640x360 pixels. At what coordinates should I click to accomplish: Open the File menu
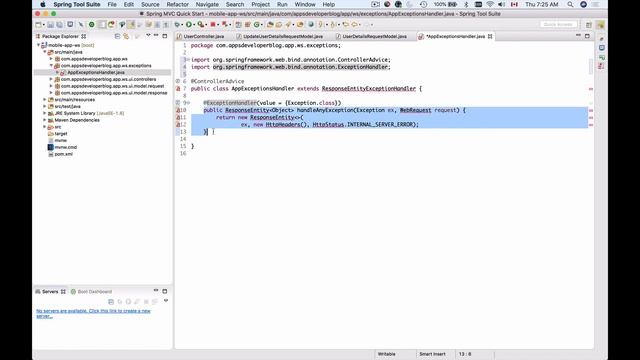112,4
